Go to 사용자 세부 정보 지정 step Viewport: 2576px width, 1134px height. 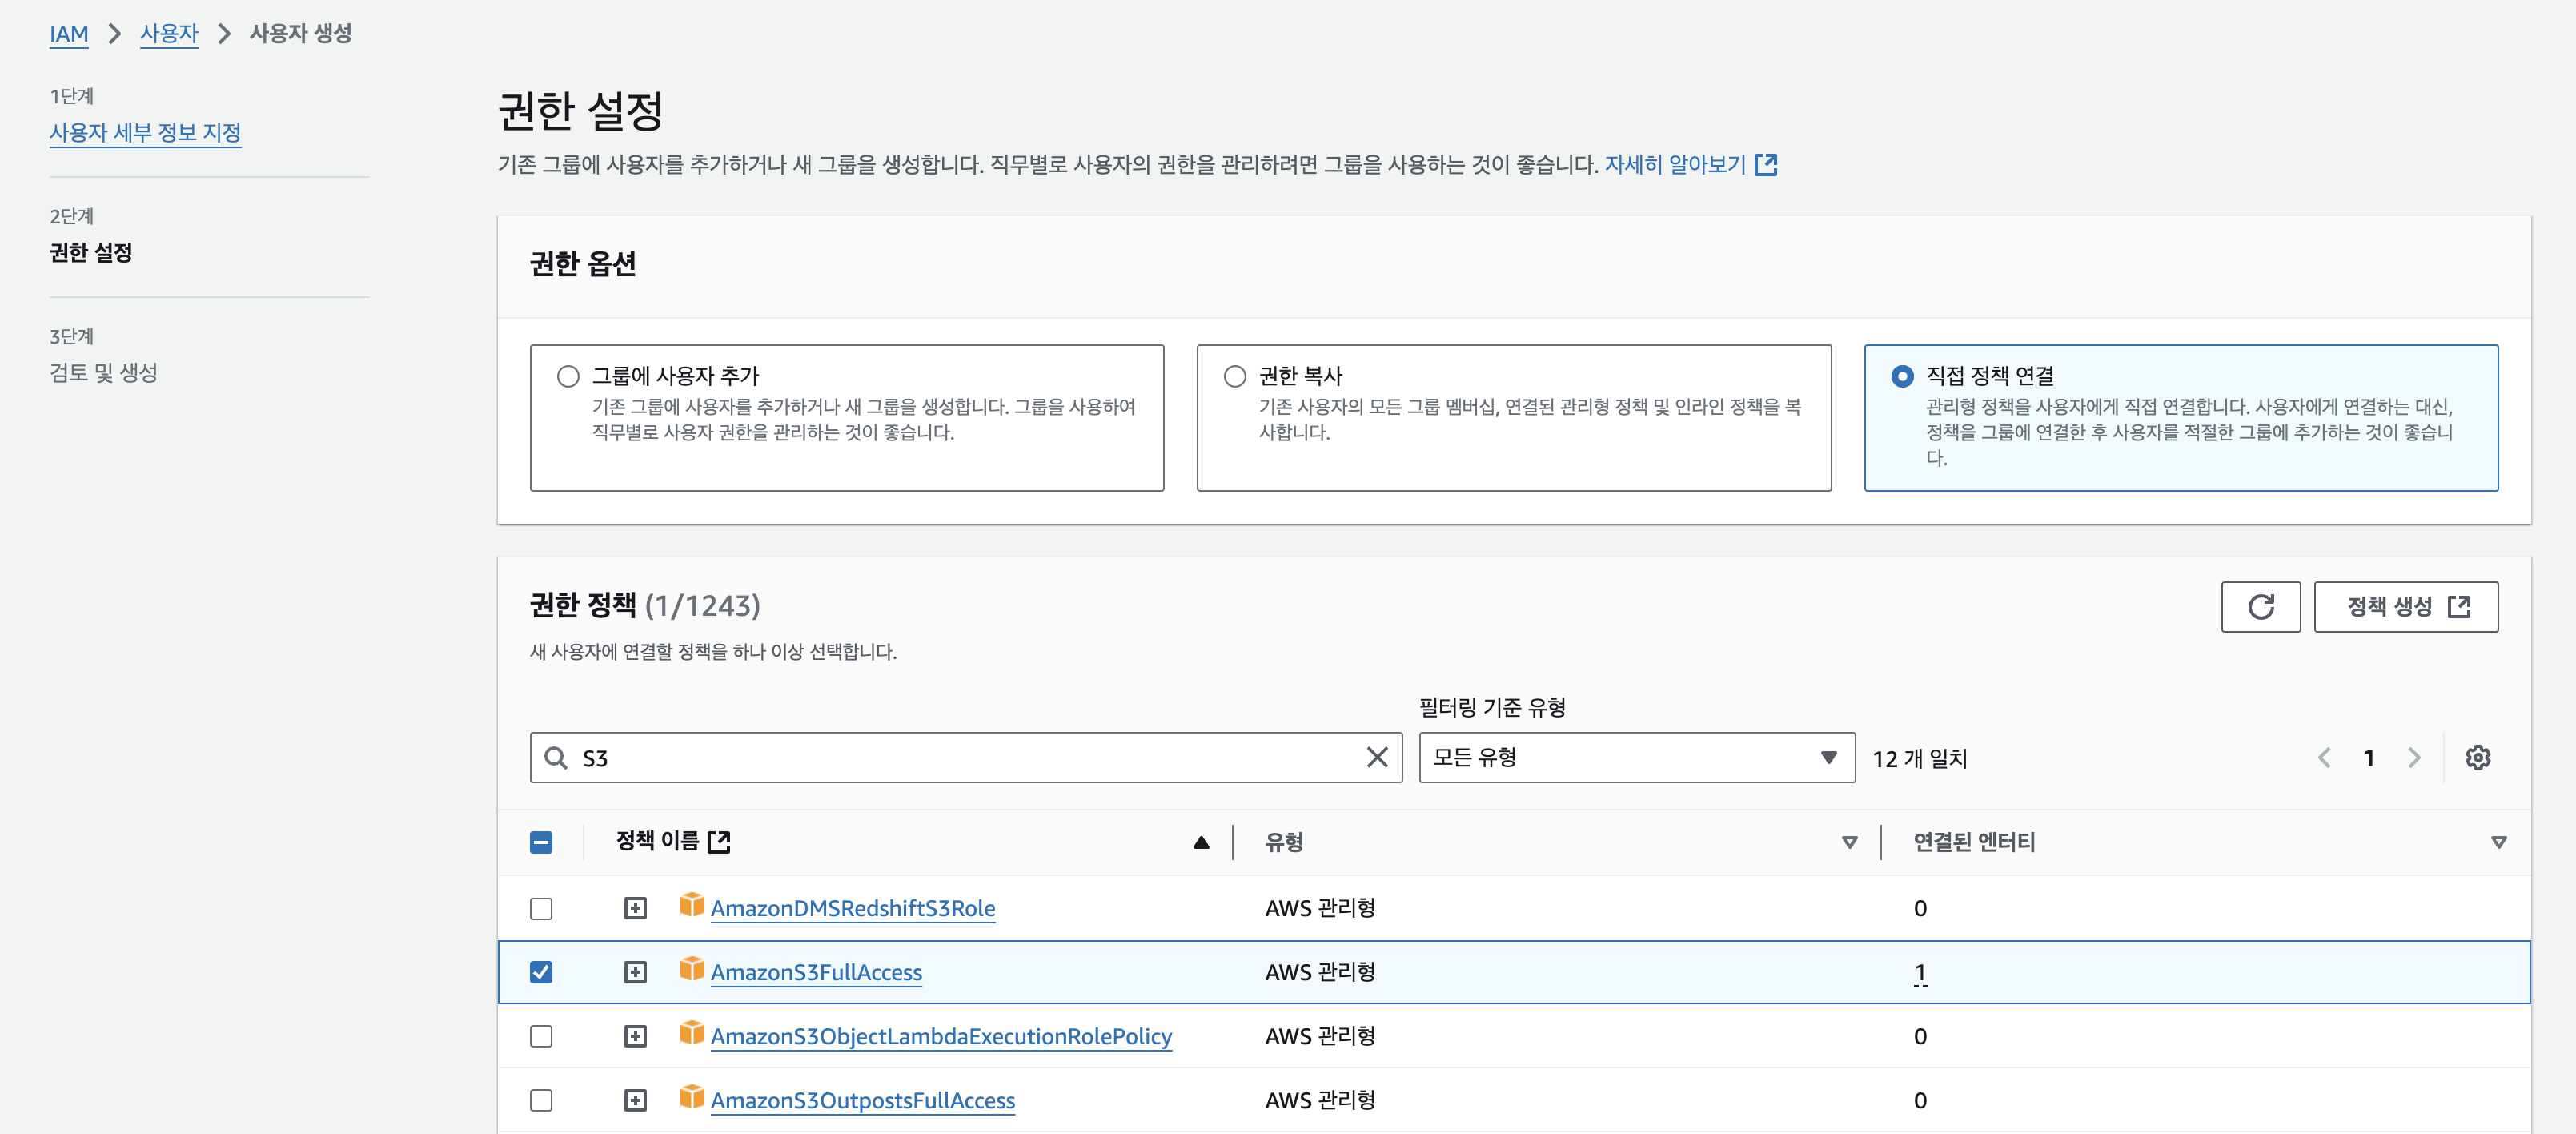click(x=145, y=132)
